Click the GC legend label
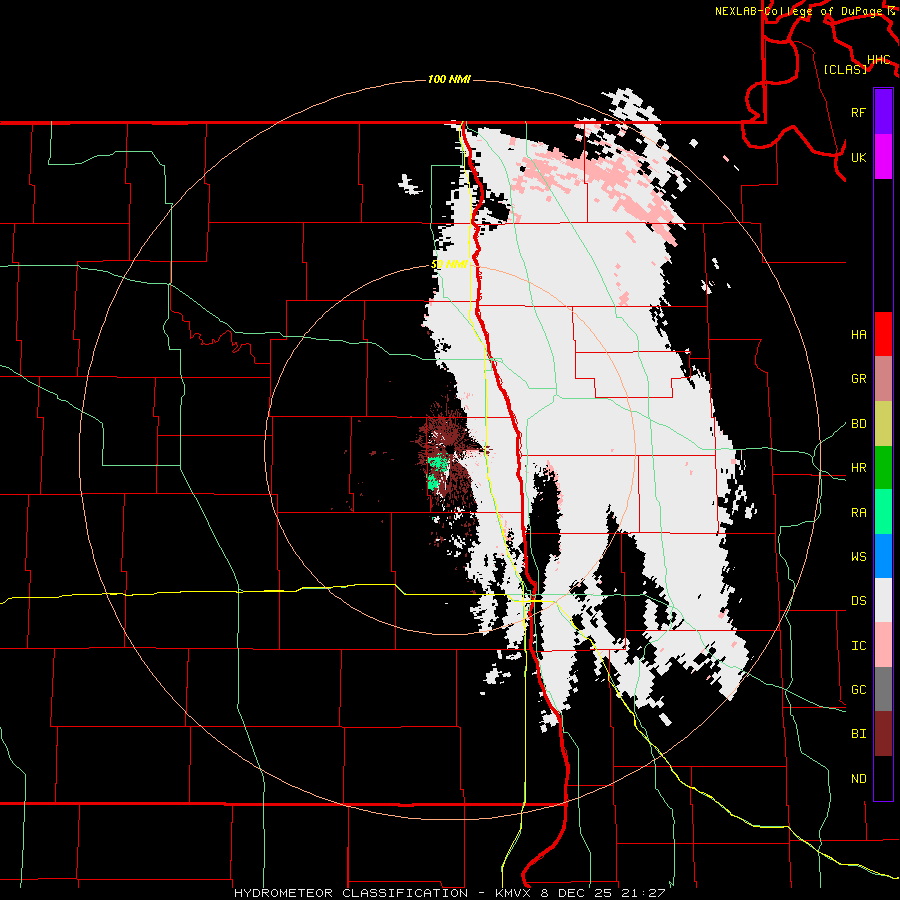This screenshot has width=900, height=900. (x=858, y=690)
